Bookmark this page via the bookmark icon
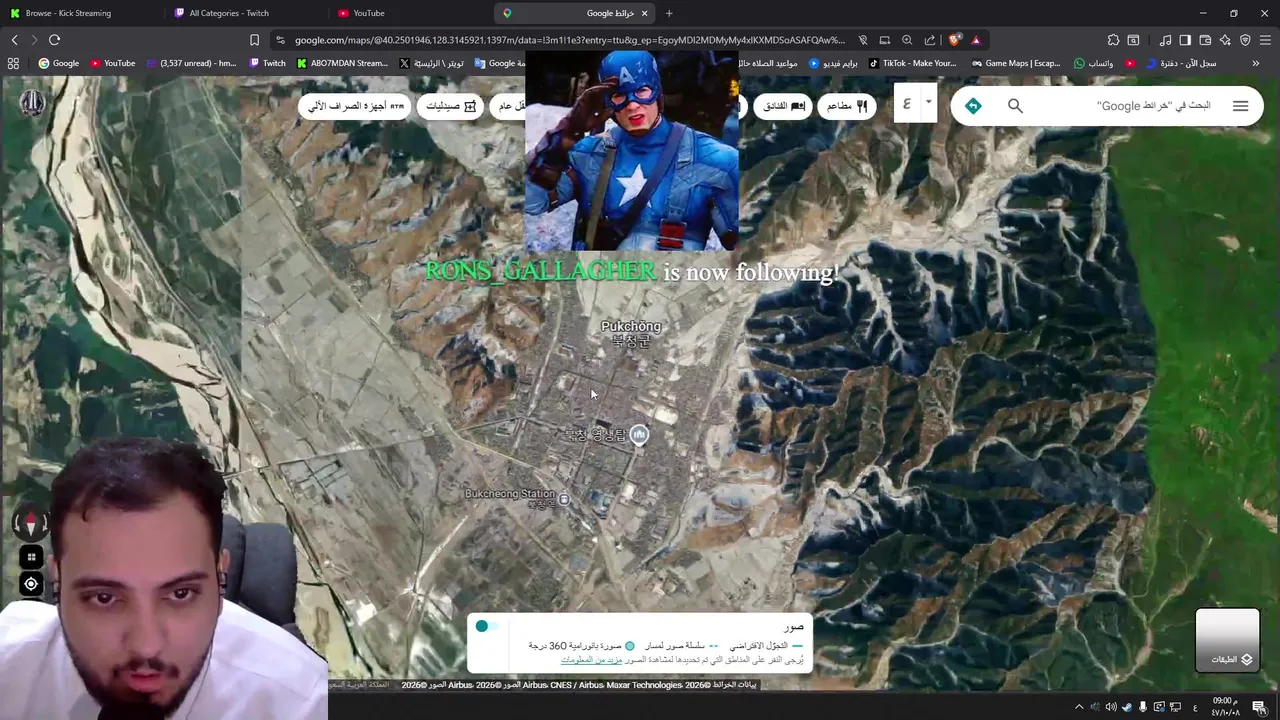1280x720 pixels. [x=254, y=40]
